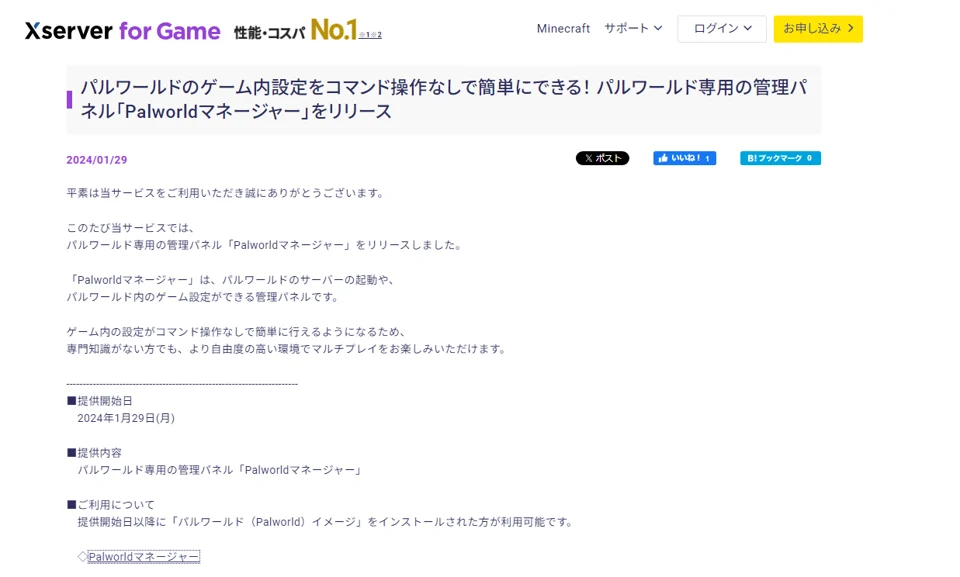Open the Palworldマネージャー link
The width and height of the screenshot is (960, 577).
[x=144, y=557]
